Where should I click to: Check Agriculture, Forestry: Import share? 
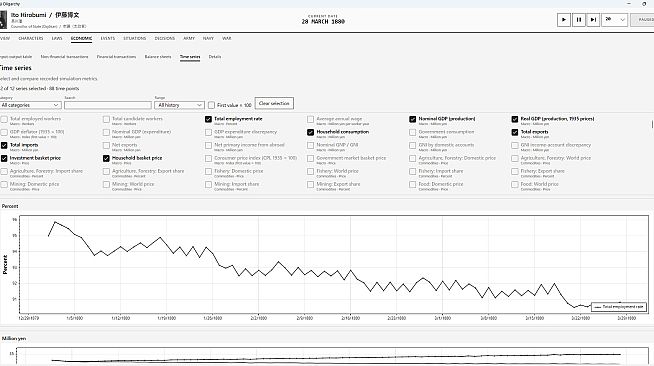pos(4,172)
